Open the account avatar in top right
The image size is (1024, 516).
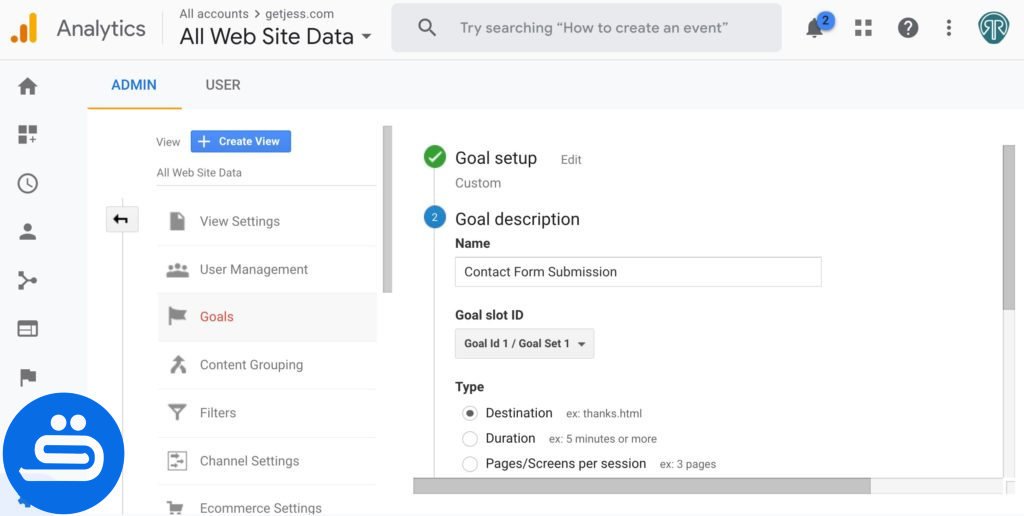[x=993, y=27]
